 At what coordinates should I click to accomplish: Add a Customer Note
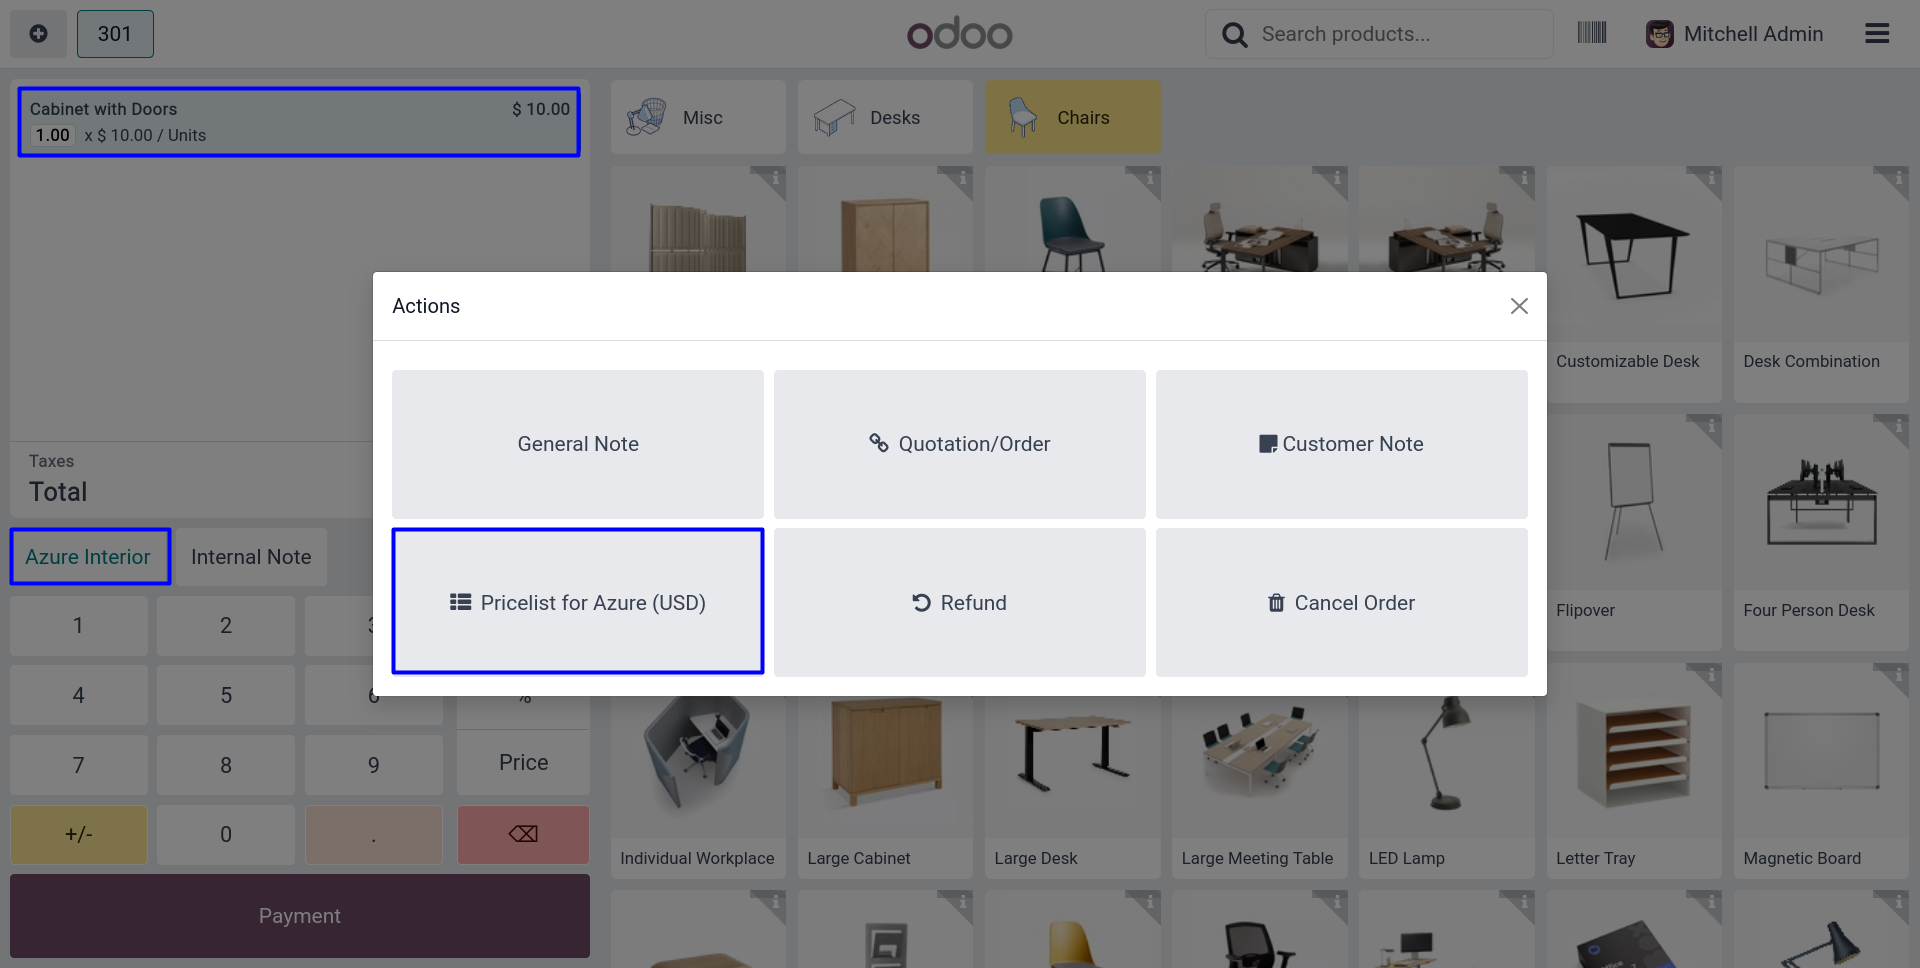(1341, 444)
